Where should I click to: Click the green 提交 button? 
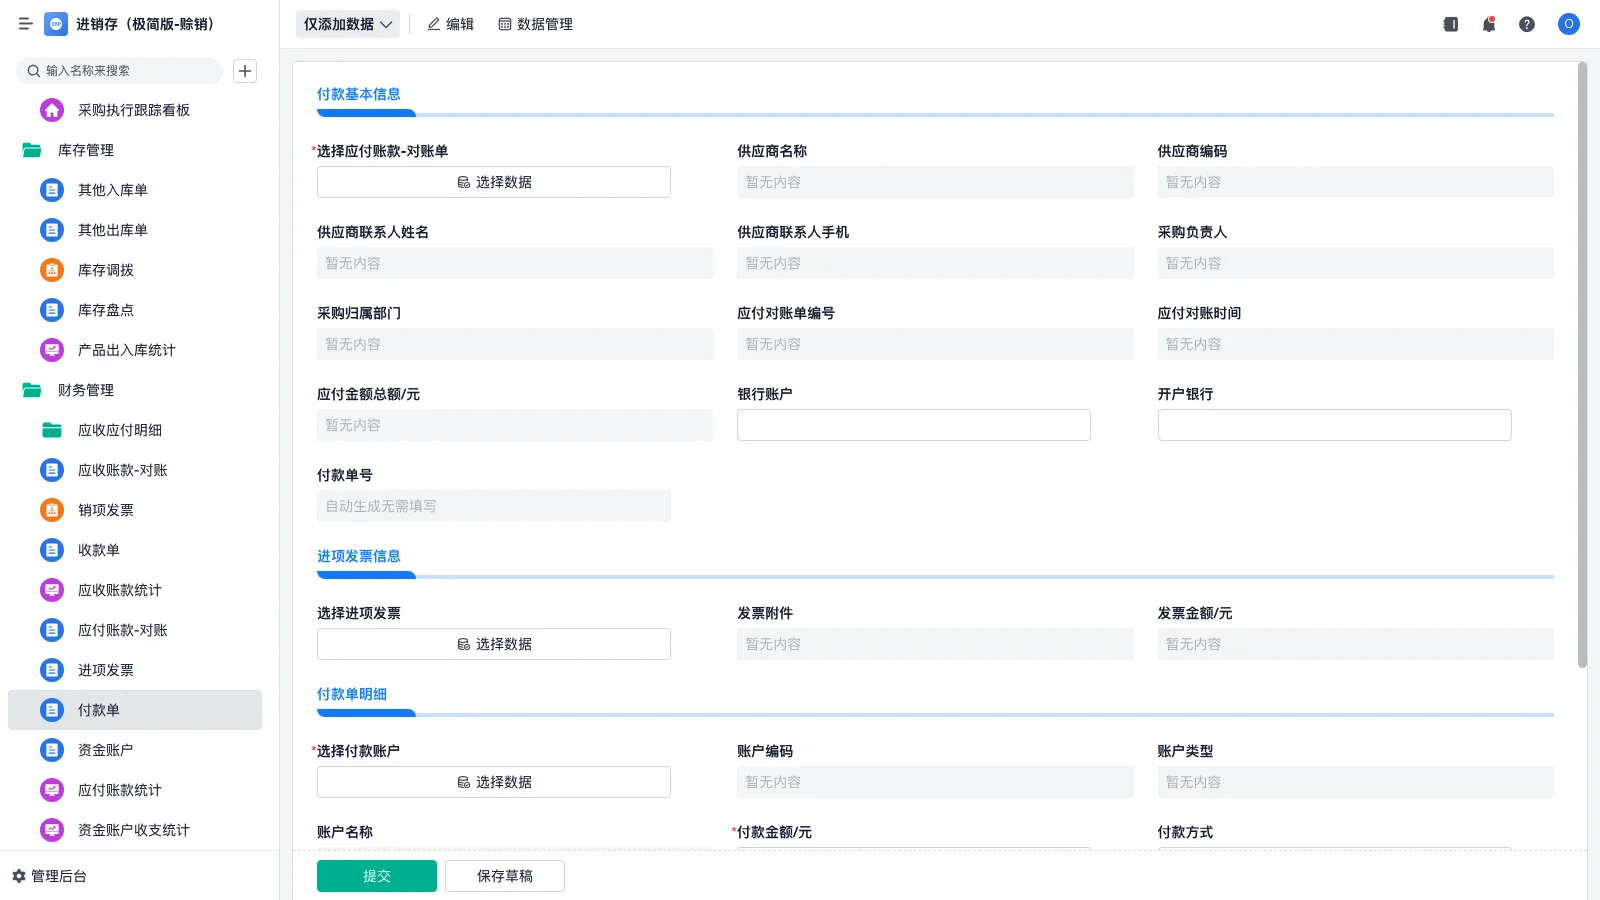click(377, 876)
